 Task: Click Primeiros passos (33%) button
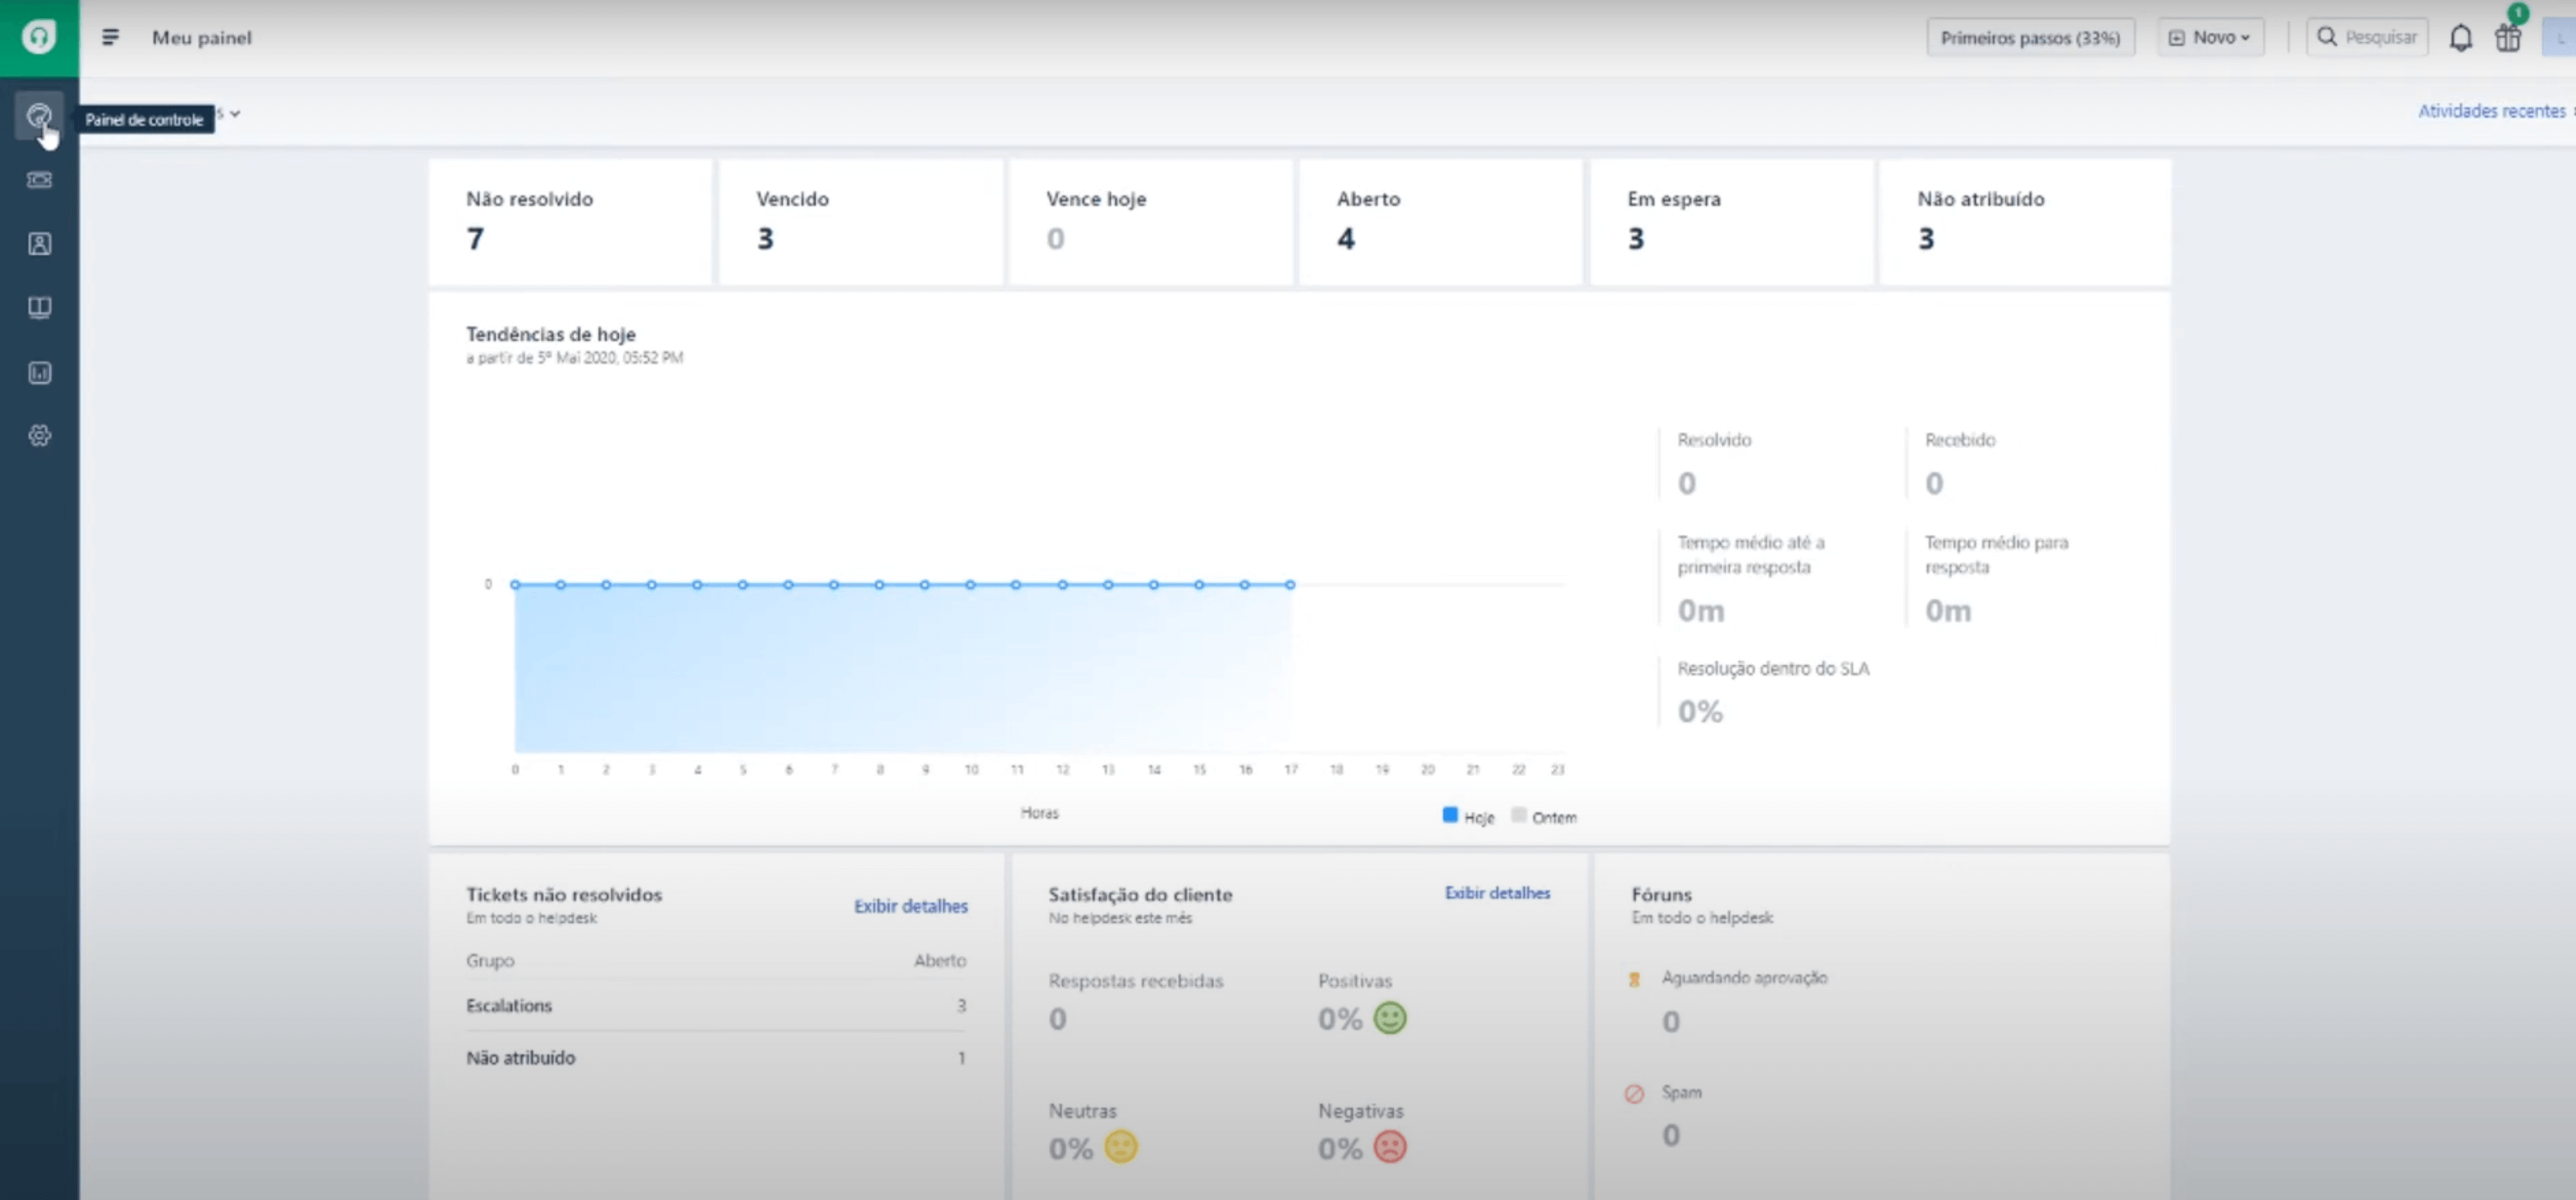tap(2030, 37)
